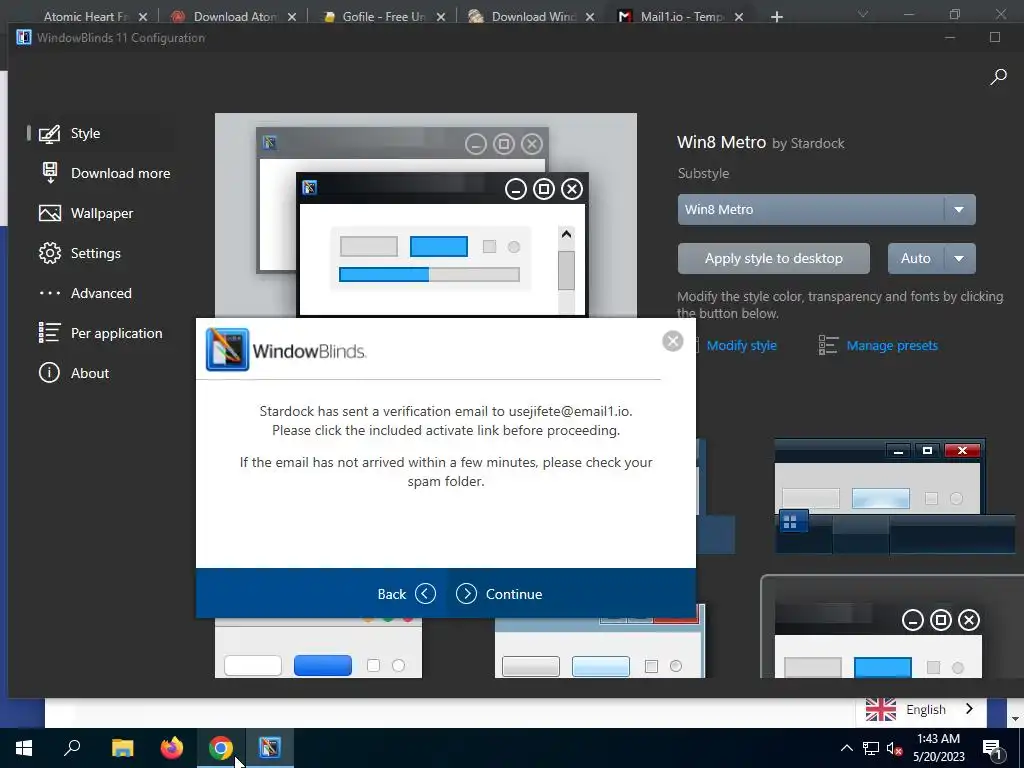
Task: Click the WindowBlinds title bar icon
Action: pos(24,37)
